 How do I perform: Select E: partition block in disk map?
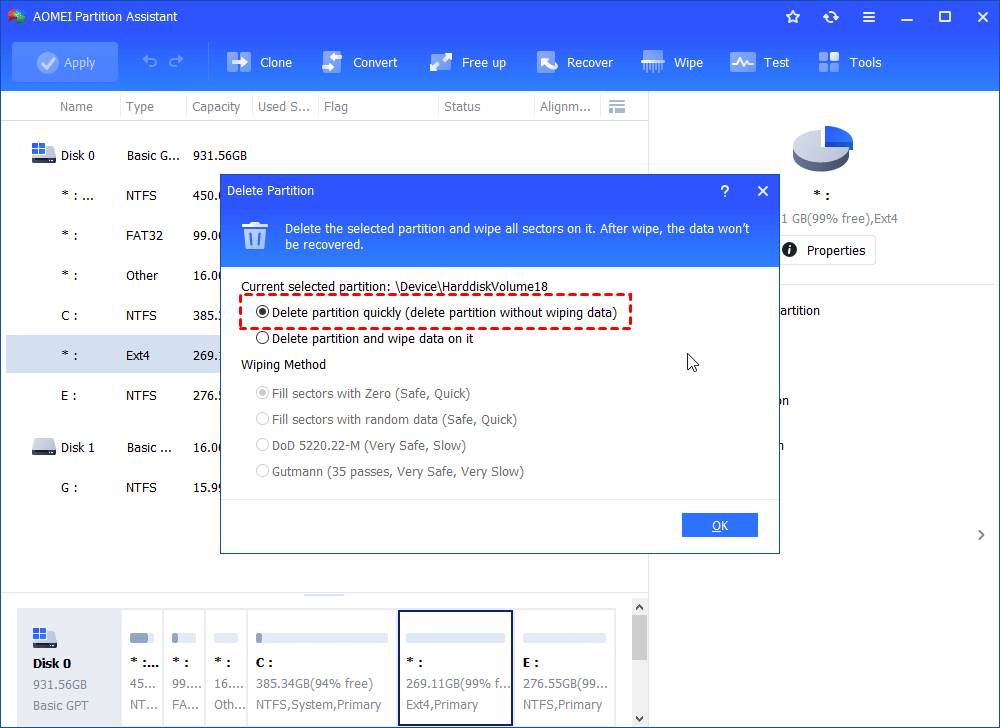pyautogui.click(x=564, y=667)
